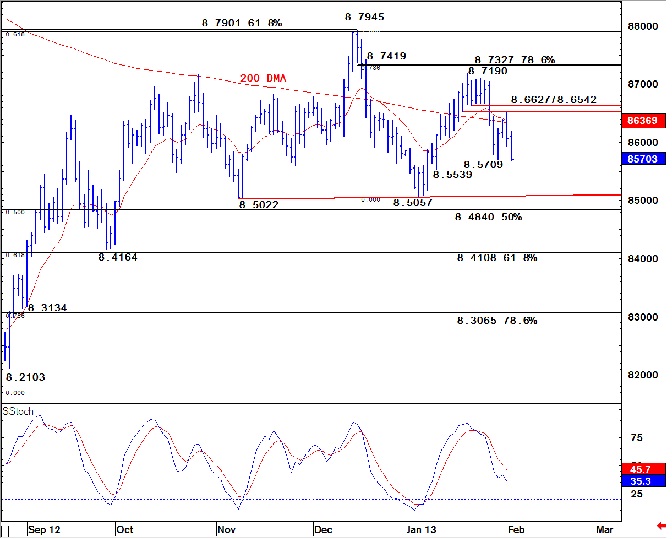Click the Mar date axis label
Screen dimensions: 672x539
coord(604,531)
